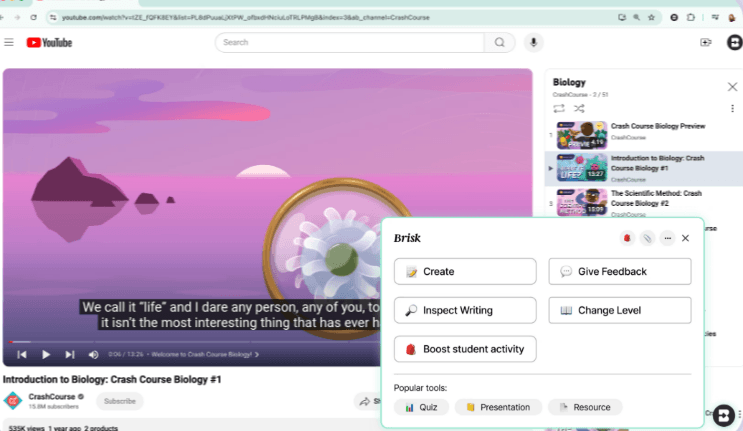
Task: Toggle shuffle playlist icon
Action: 579,108
